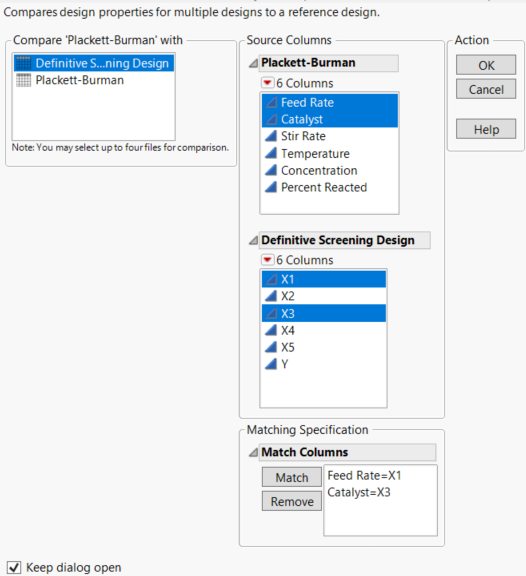526x576 pixels.
Task: Click continuous icon next to X3
Action: click(271, 313)
